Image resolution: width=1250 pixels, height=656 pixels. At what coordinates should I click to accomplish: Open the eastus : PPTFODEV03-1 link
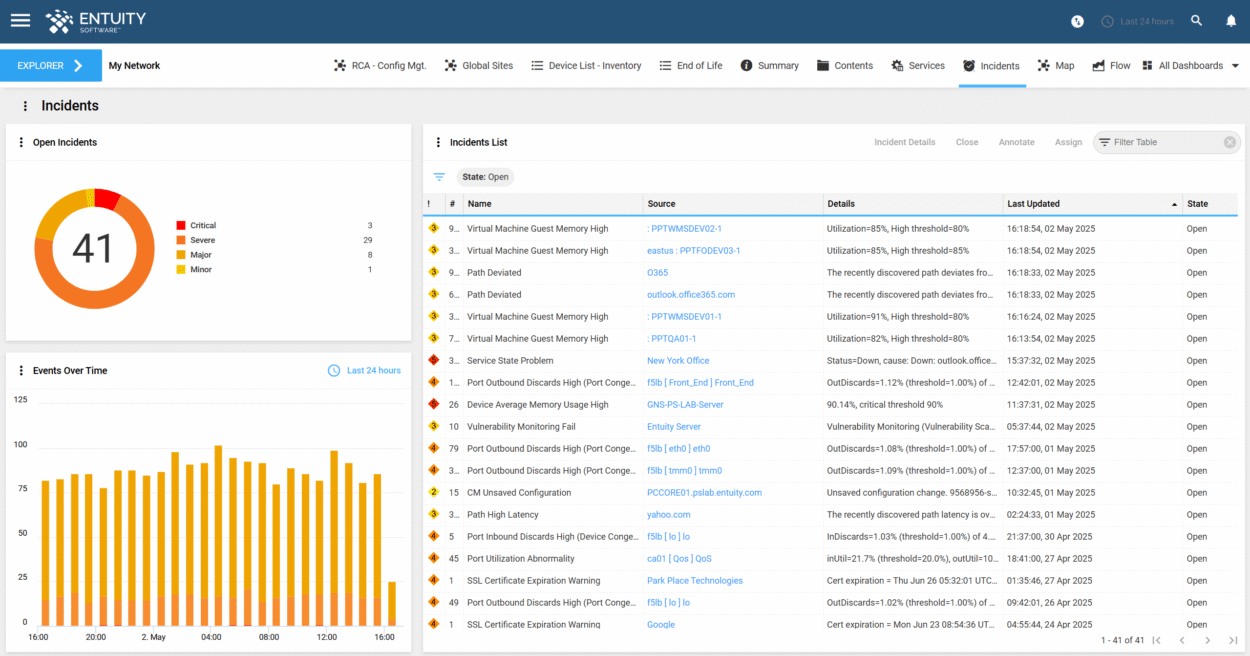coord(694,251)
